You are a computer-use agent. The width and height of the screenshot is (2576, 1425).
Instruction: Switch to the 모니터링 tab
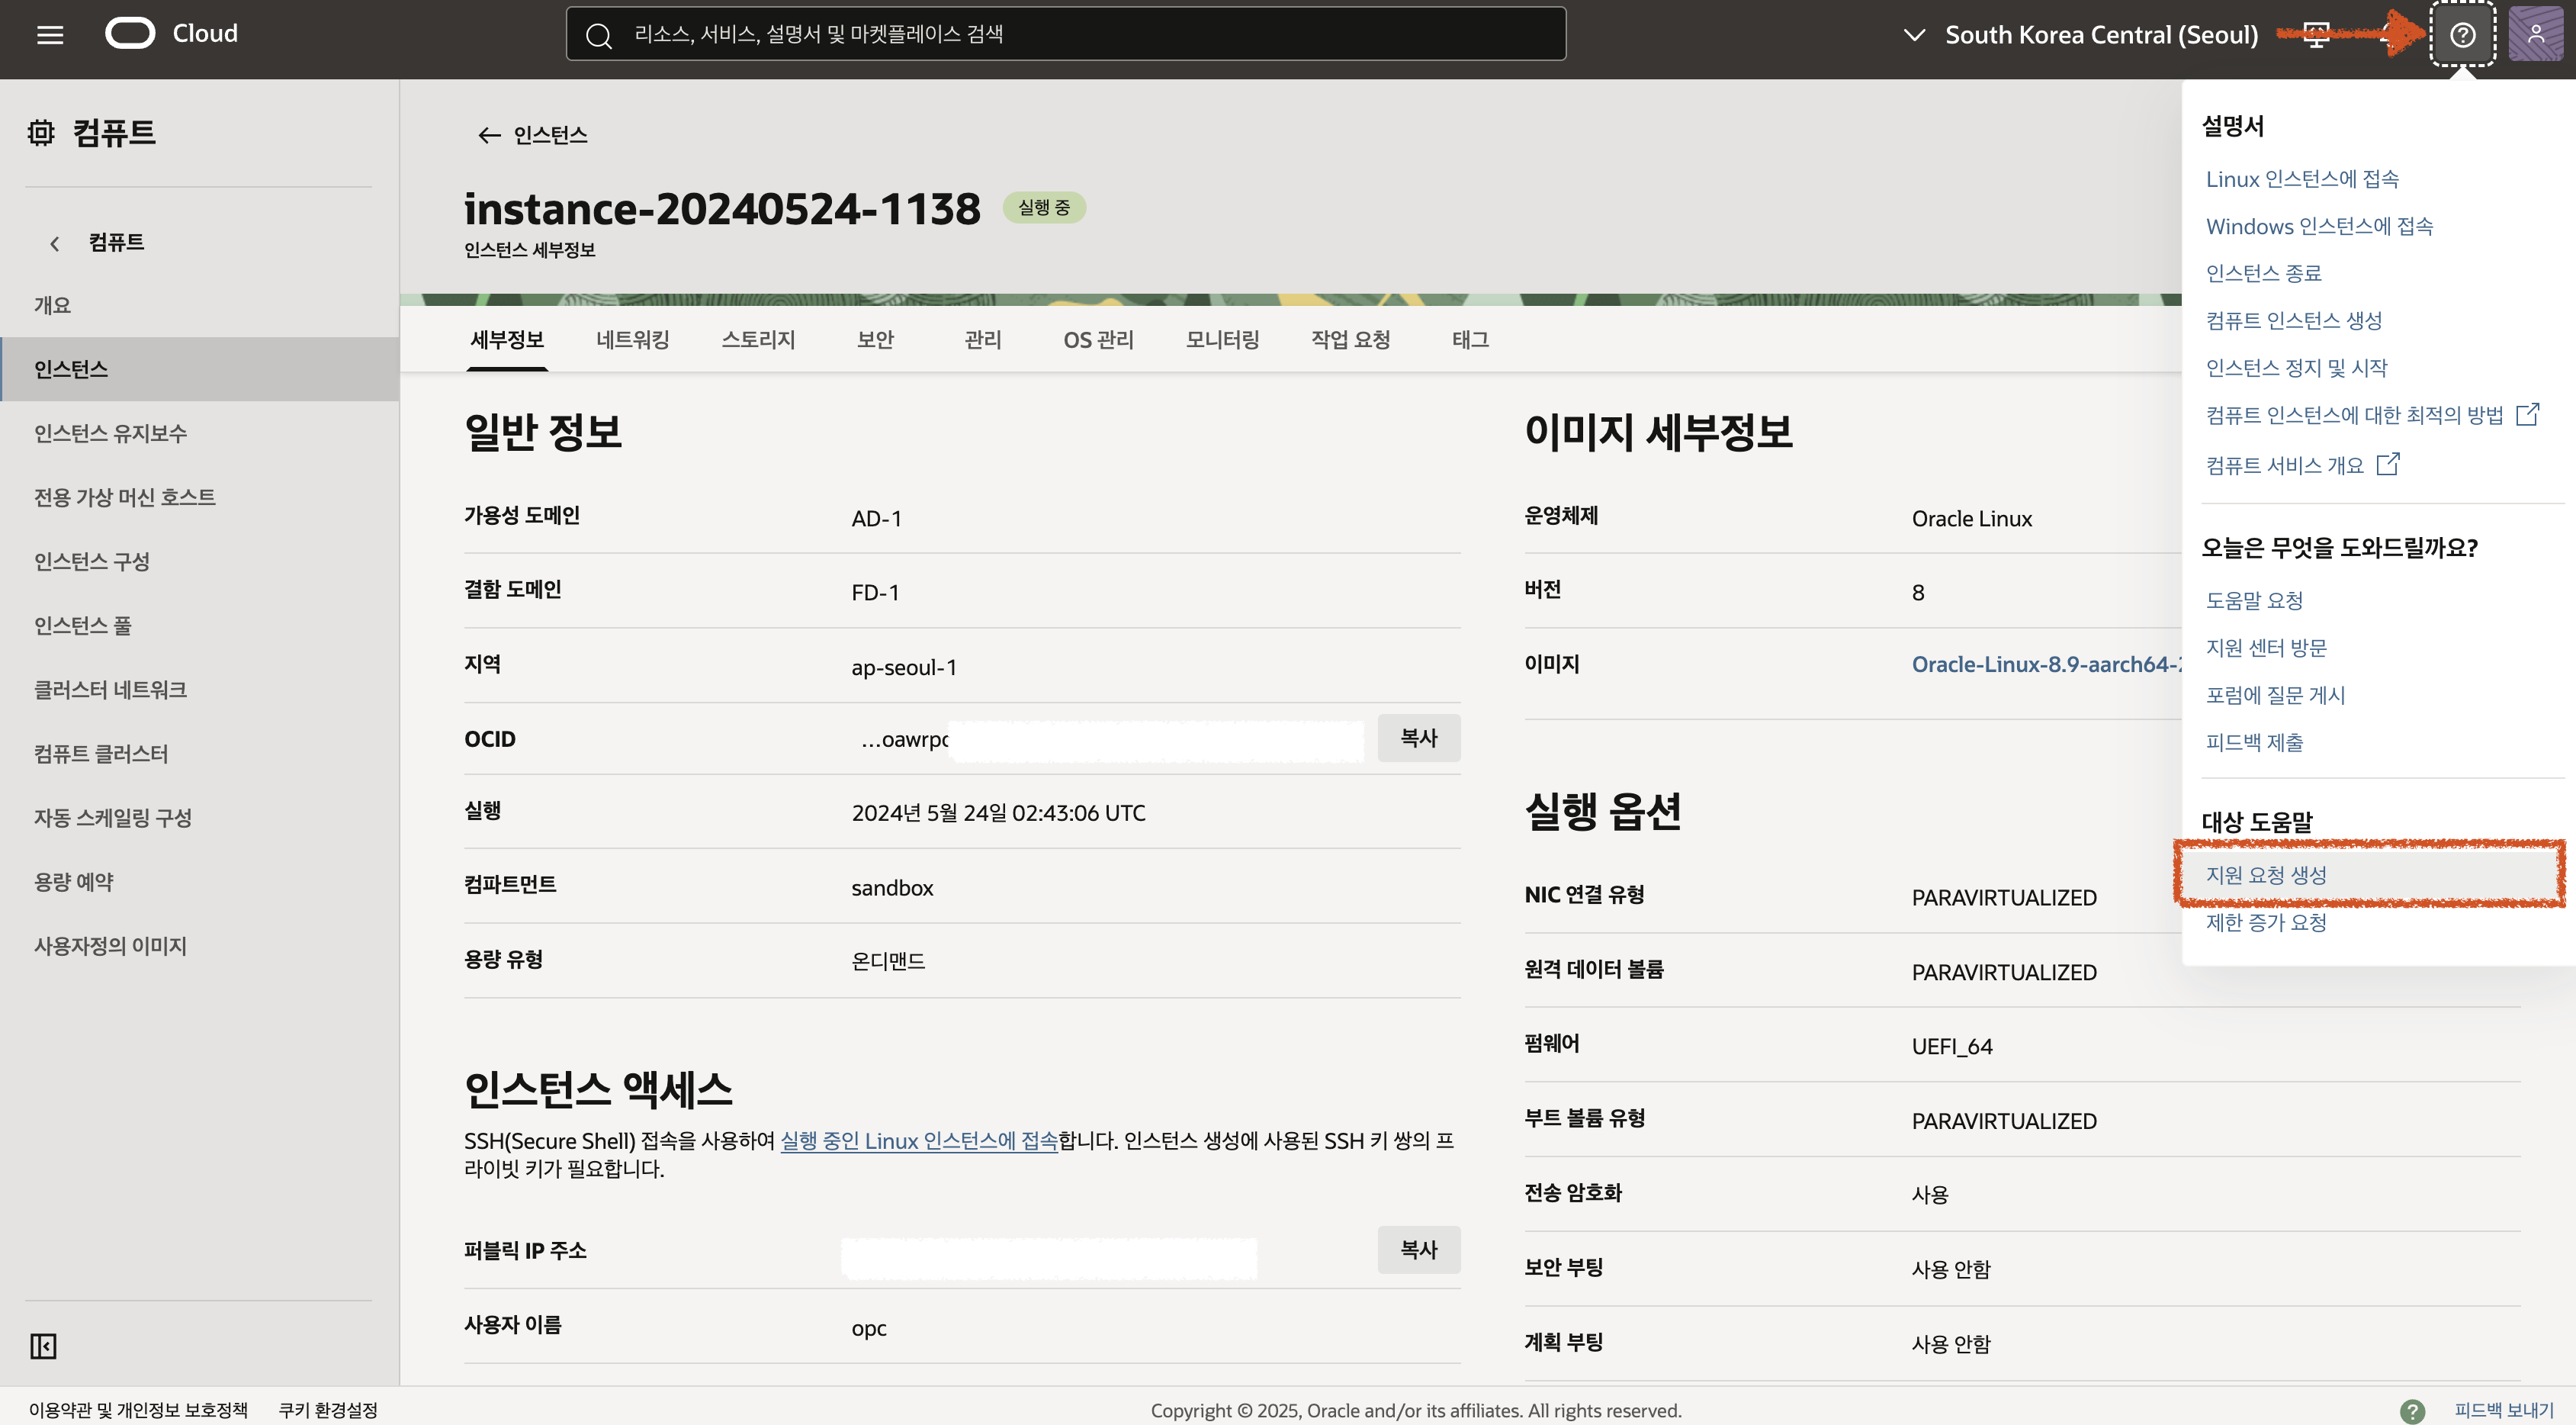pyautogui.click(x=1222, y=340)
